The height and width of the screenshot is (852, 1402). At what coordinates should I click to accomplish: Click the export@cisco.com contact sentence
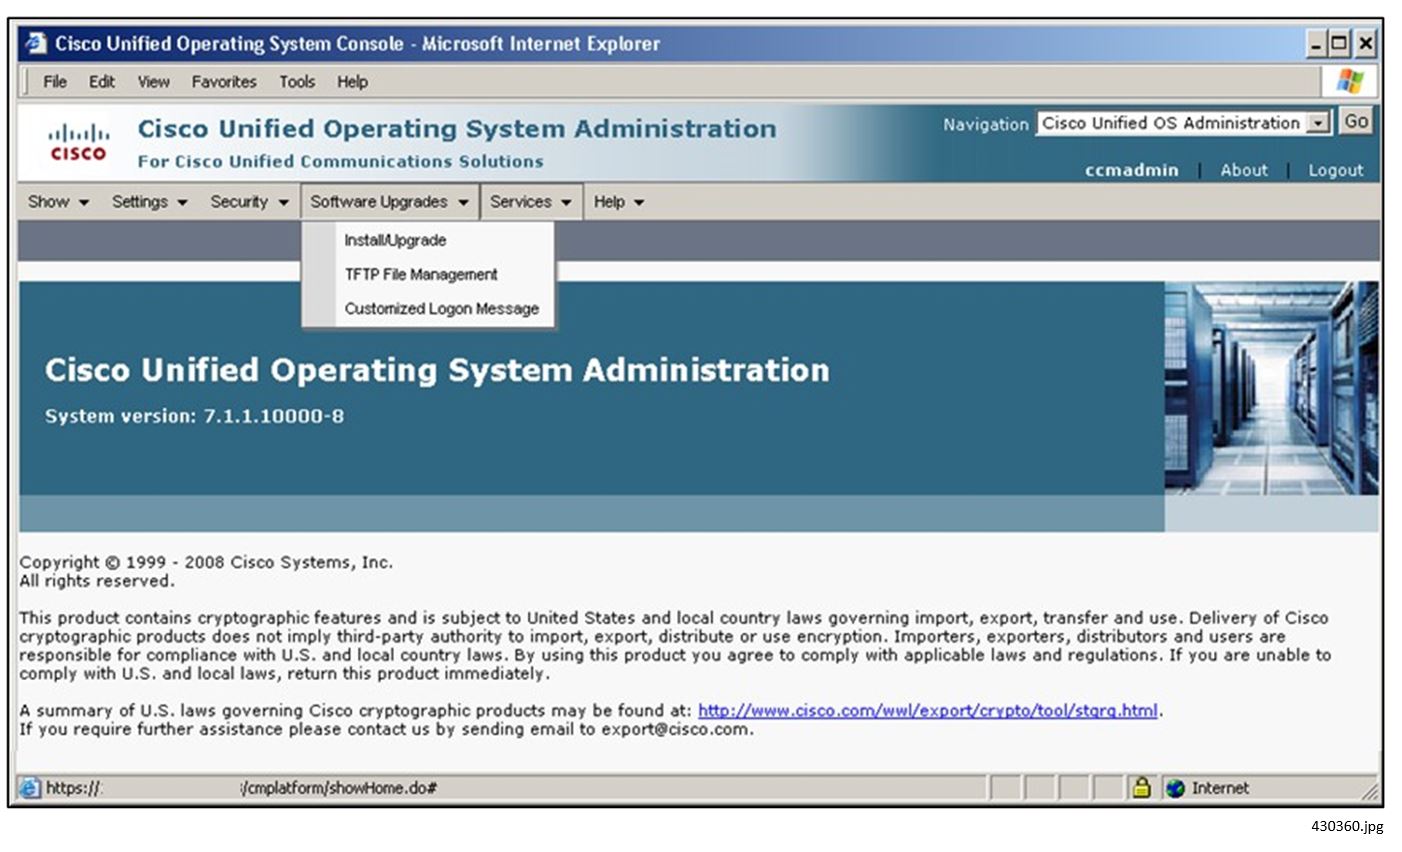pos(387,729)
